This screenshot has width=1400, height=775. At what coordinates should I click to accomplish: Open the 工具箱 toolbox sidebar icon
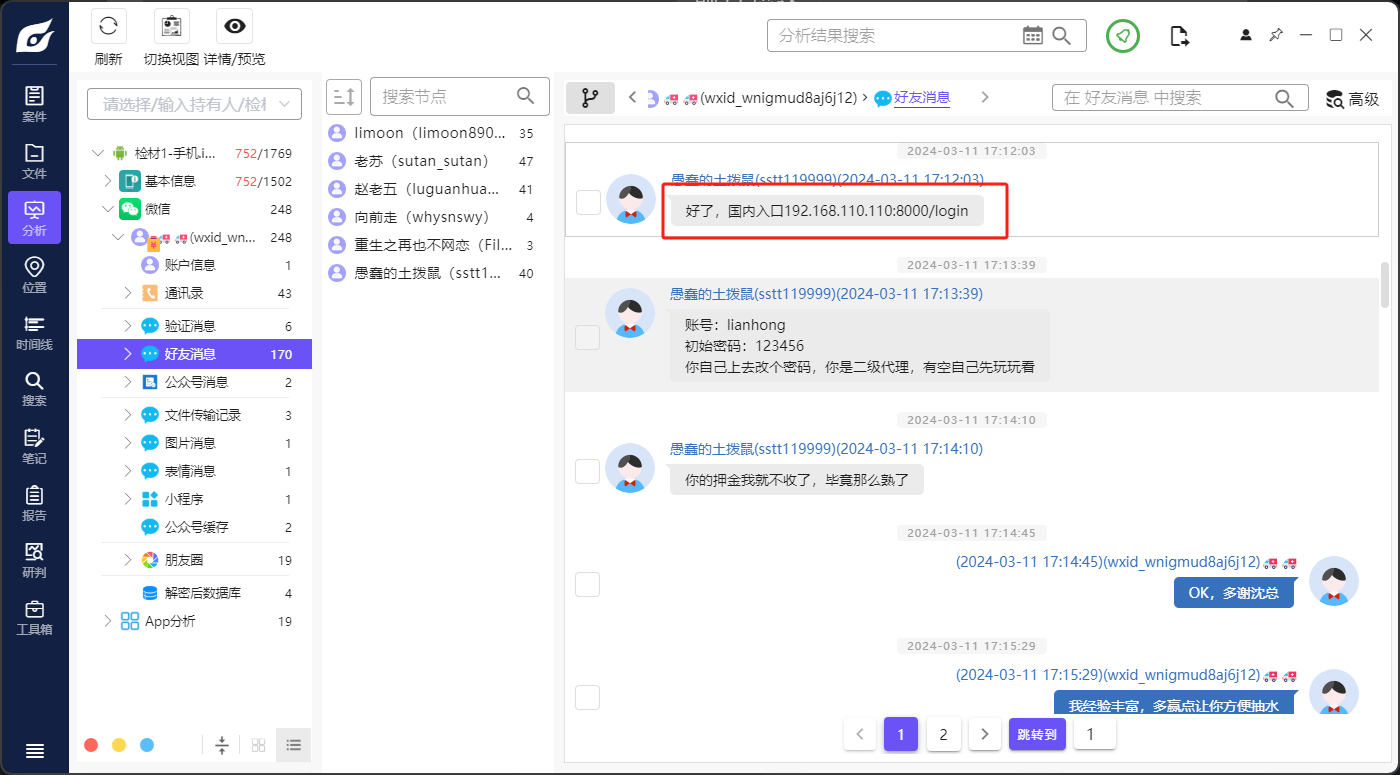click(x=34, y=617)
